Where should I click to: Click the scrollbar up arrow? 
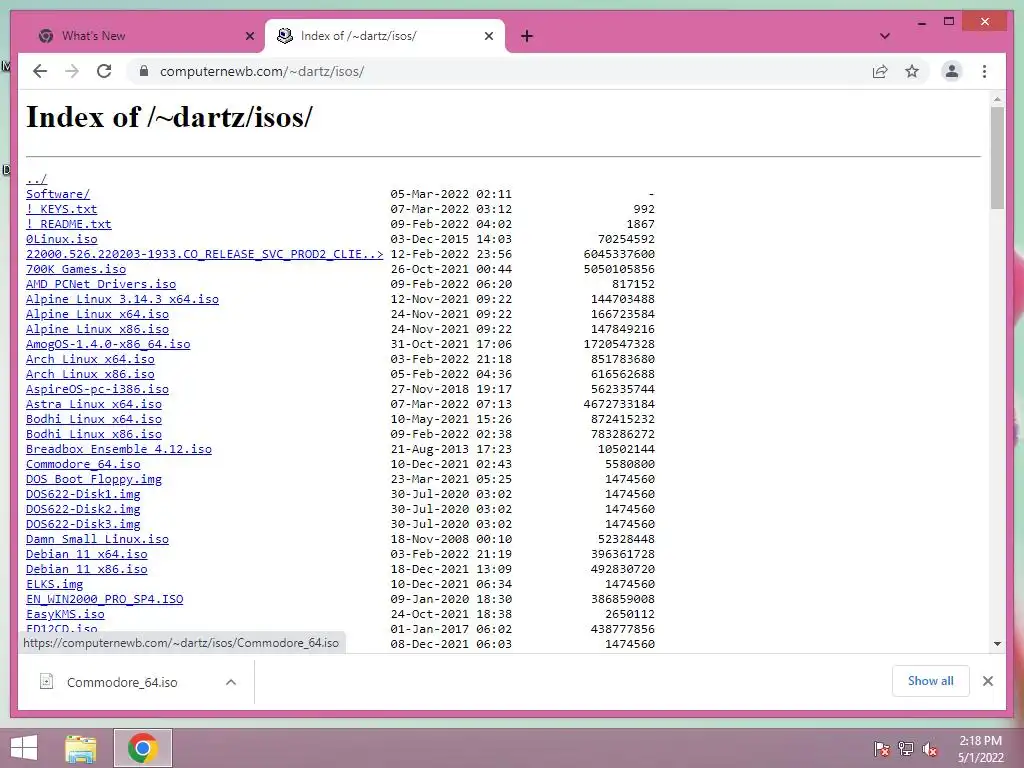tap(997, 100)
